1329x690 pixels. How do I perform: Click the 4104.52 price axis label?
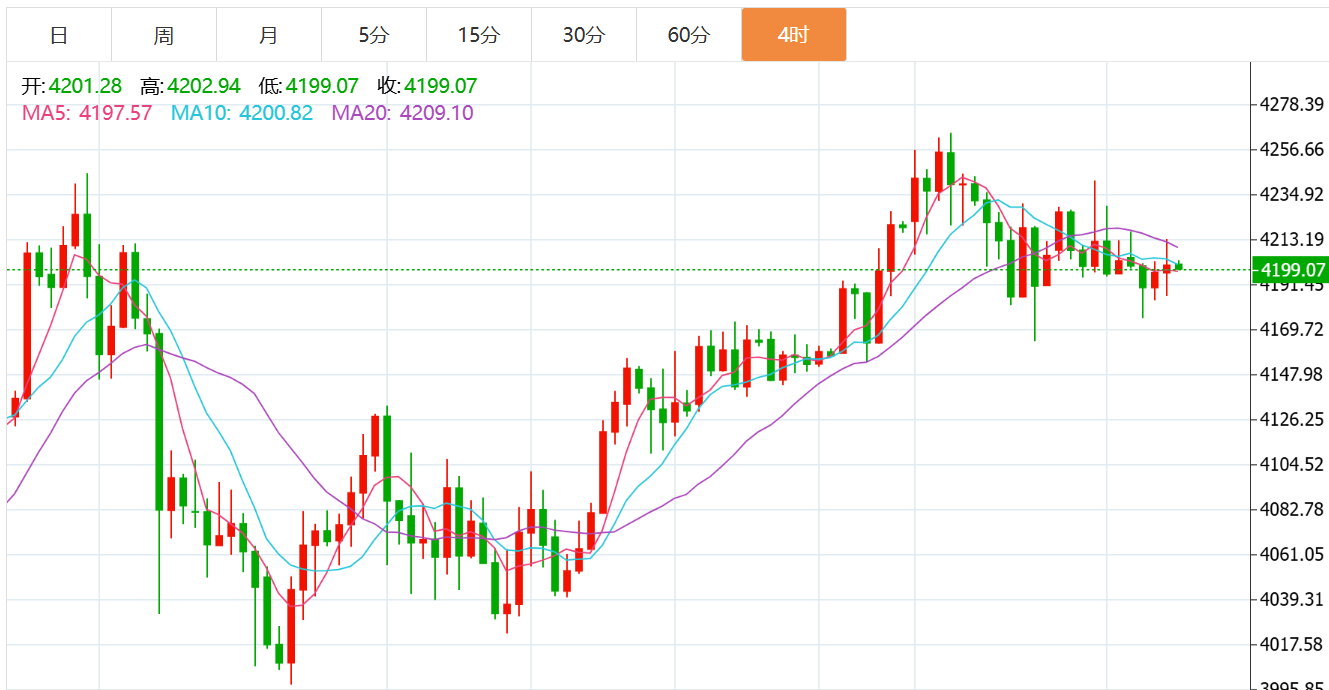pos(1293,465)
